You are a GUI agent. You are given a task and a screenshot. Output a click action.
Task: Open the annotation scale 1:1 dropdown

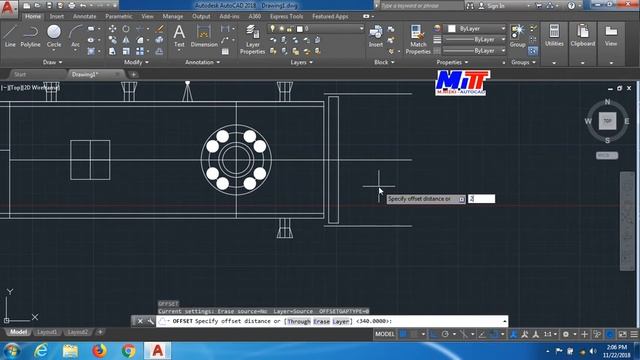[550, 334]
